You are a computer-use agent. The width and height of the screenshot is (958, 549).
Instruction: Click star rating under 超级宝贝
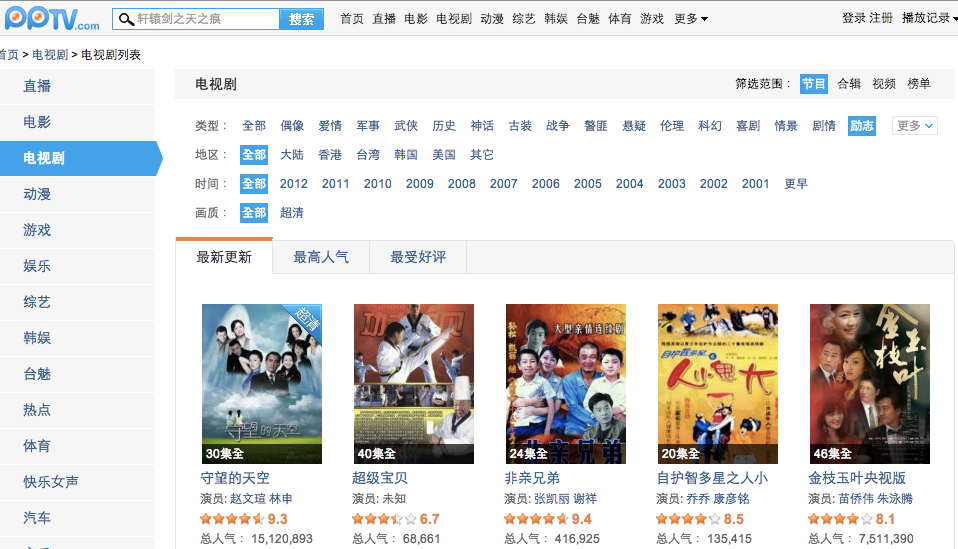(384, 519)
